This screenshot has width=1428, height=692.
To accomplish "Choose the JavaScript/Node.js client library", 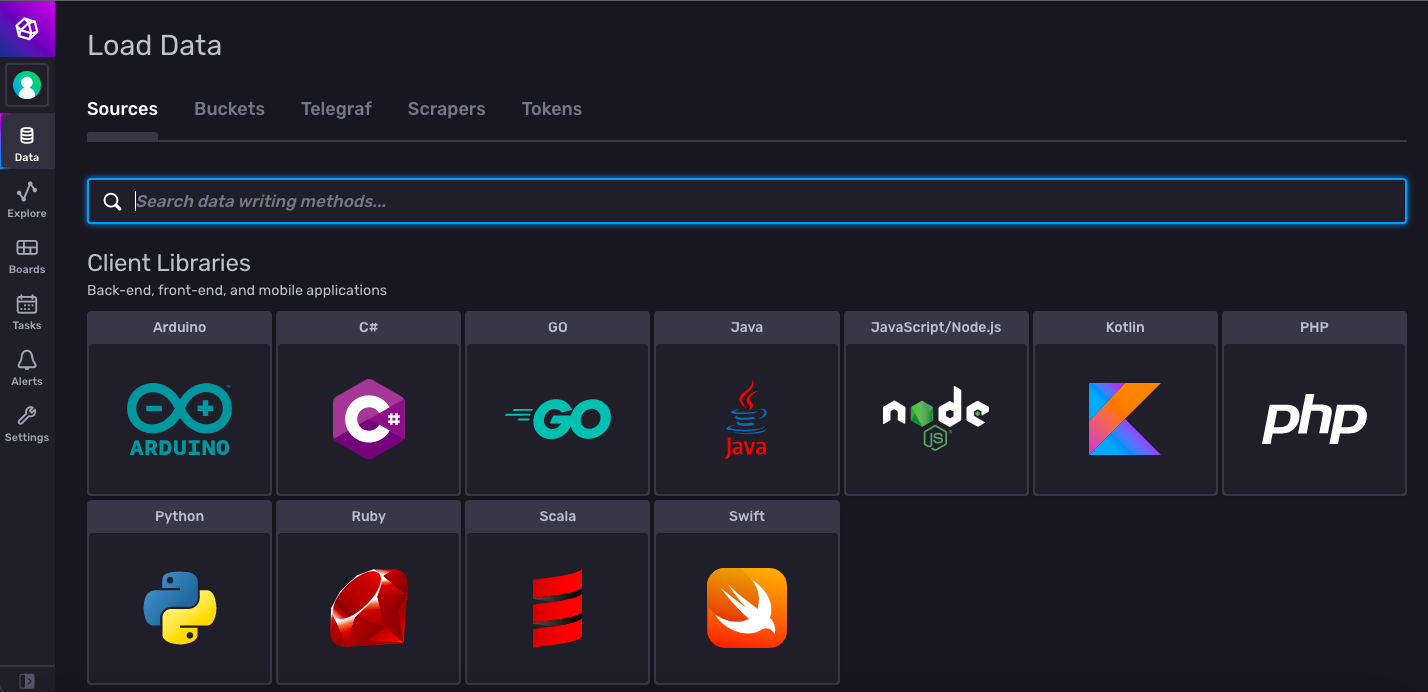I will tap(936, 403).
